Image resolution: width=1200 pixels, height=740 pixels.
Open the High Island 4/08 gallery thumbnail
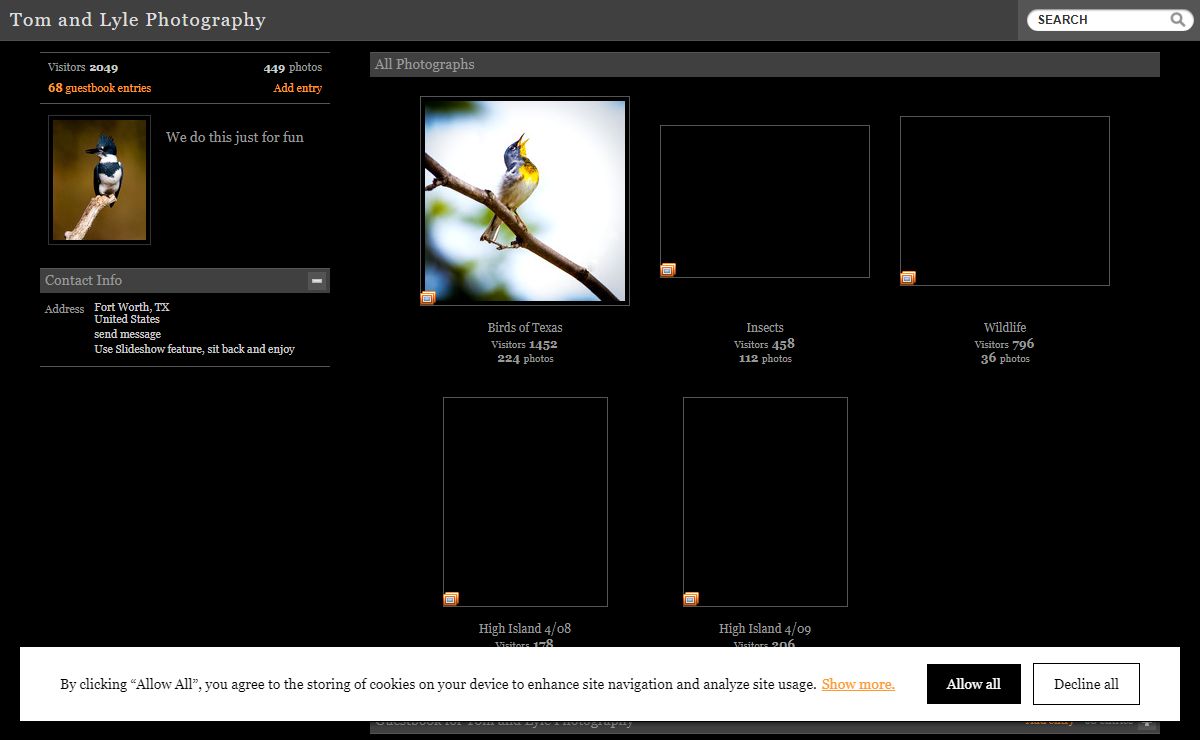(x=525, y=502)
